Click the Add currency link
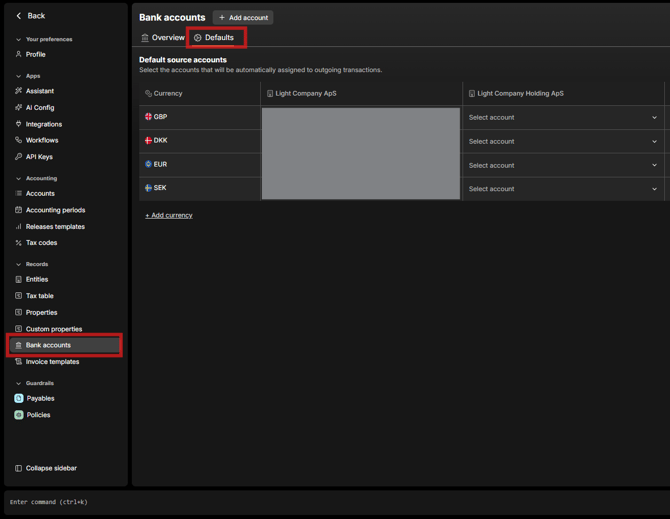Screen dimensions: 670x519 point(169,215)
